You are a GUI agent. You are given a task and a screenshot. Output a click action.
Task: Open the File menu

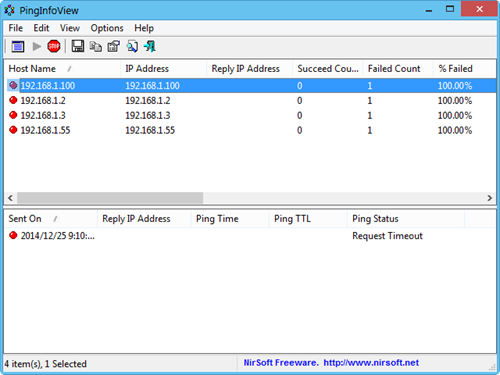[x=16, y=28]
